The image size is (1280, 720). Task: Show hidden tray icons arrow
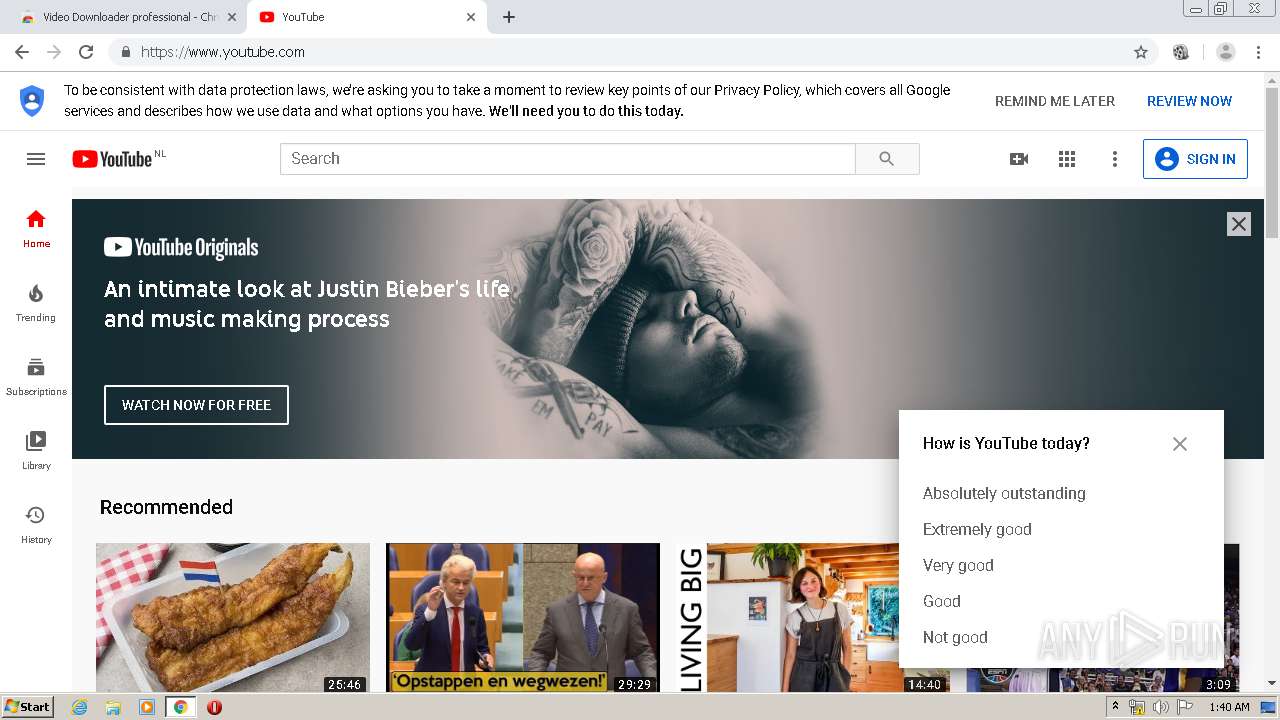(1115, 707)
